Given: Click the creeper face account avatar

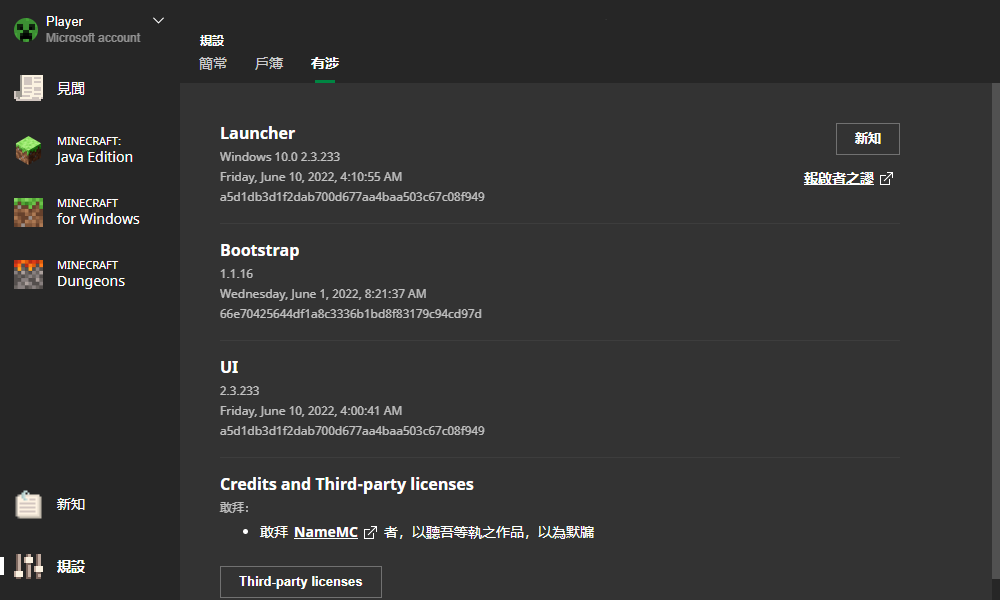Looking at the screenshot, I should (x=26, y=29).
